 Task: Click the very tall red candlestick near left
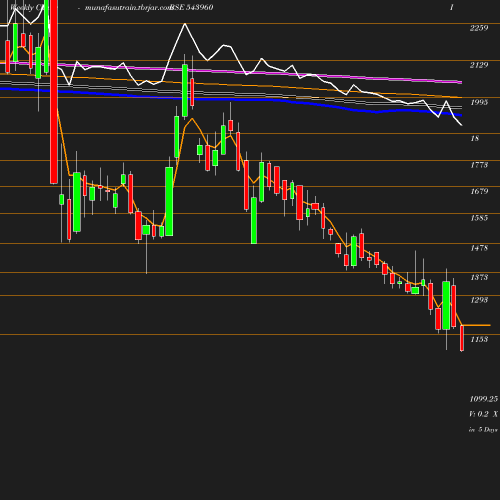[x=54, y=92]
